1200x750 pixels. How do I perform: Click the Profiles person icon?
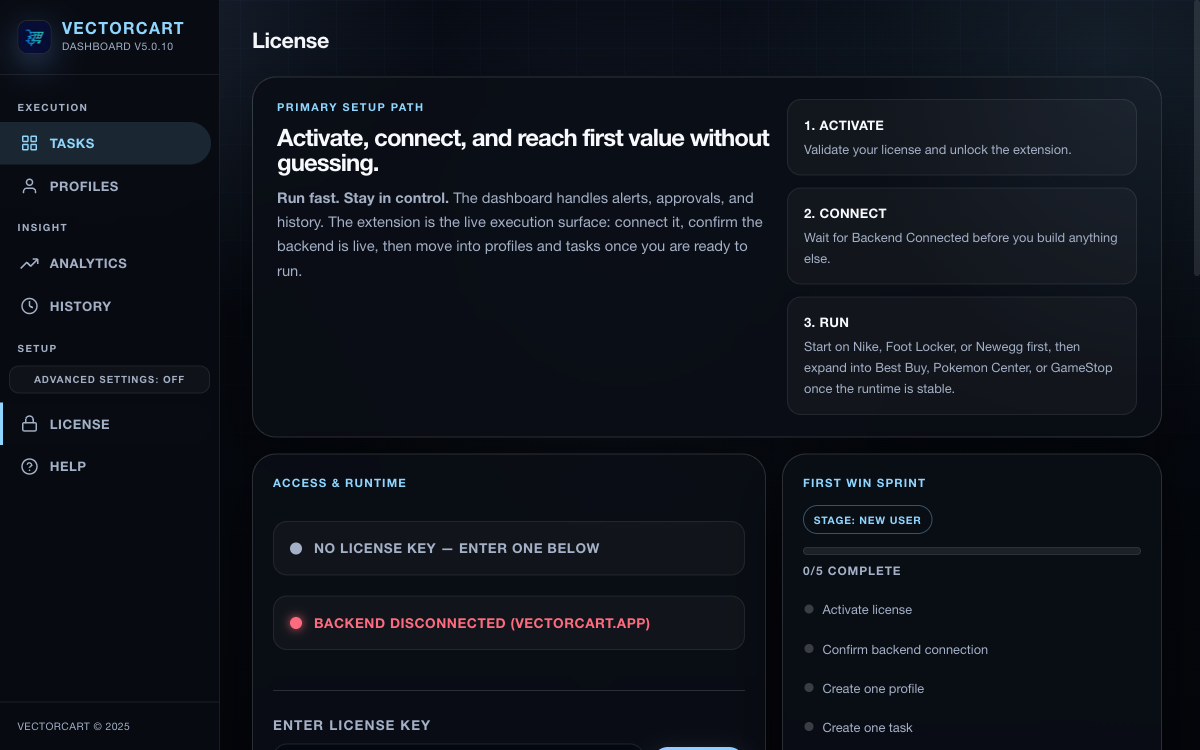click(x=28, y=186)
